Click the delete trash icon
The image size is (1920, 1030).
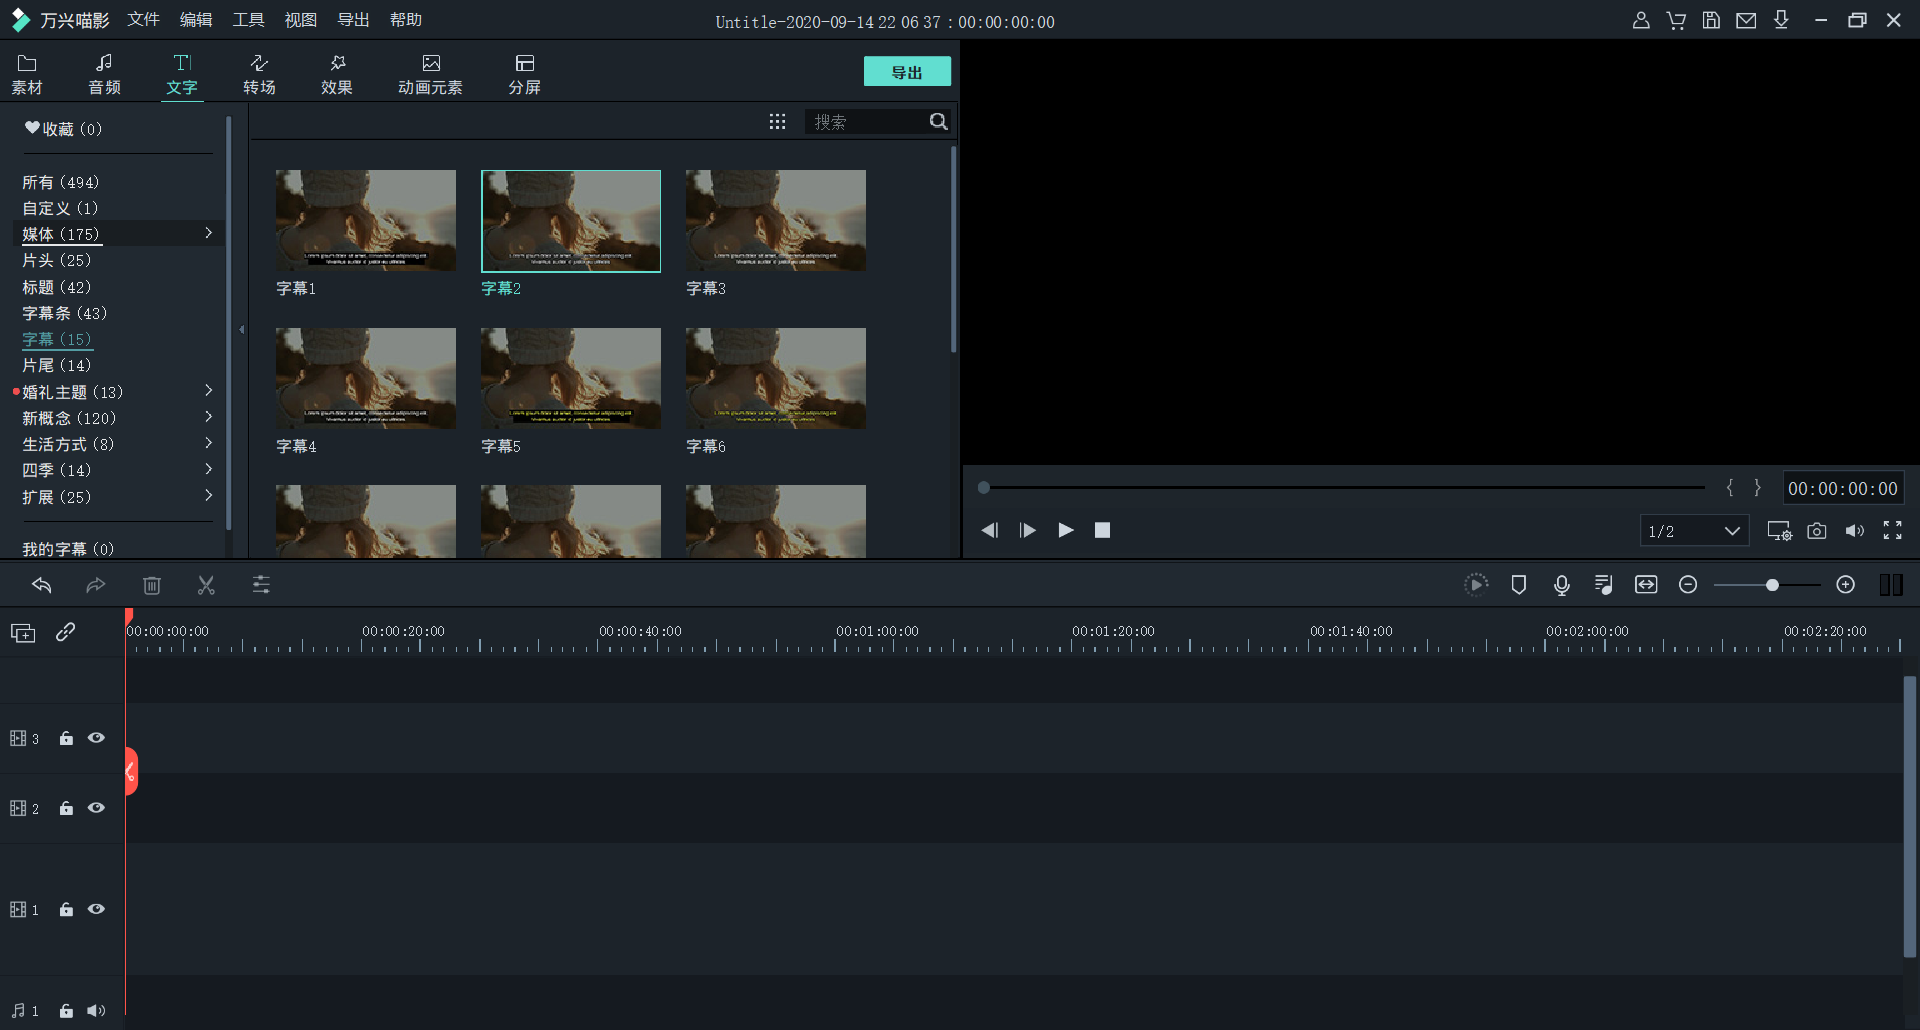152,585
